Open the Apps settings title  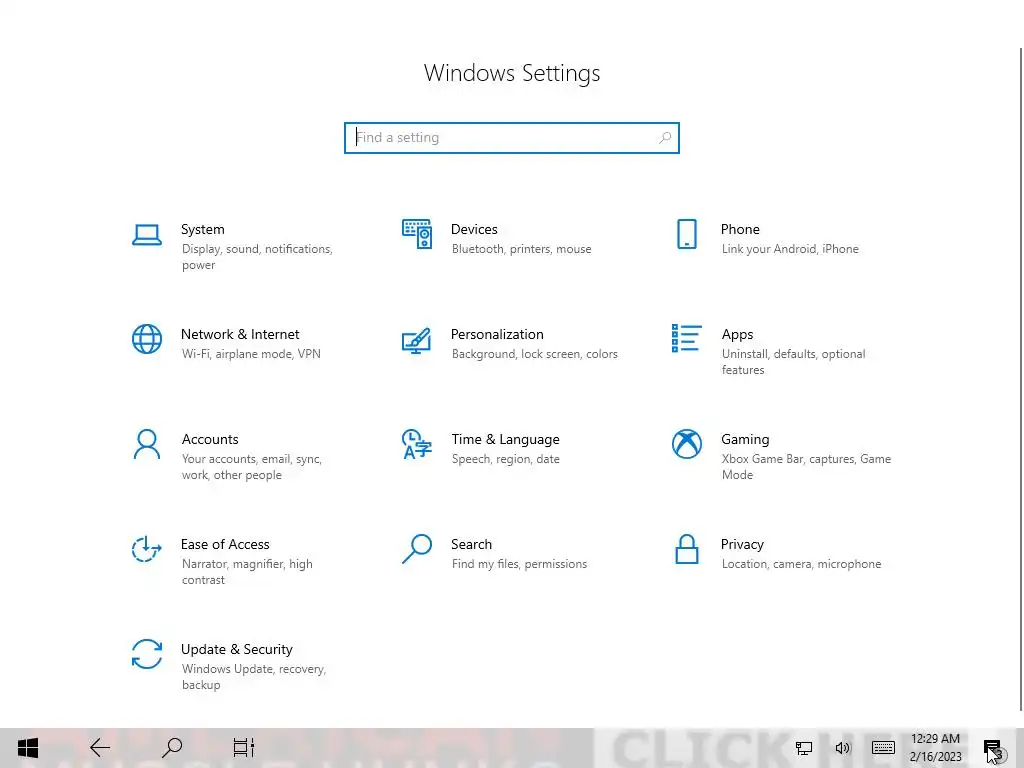point(737,334)
